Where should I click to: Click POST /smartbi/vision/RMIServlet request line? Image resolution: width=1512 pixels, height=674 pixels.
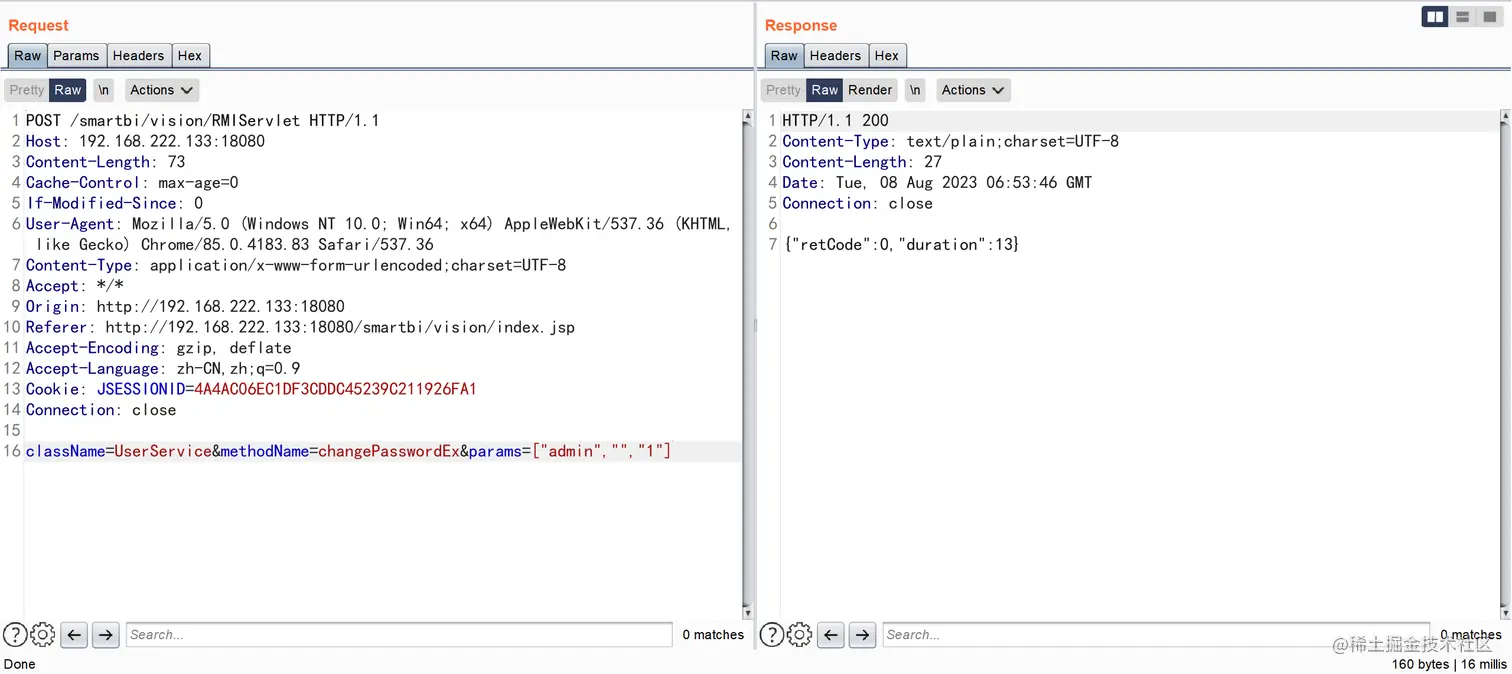203,120
